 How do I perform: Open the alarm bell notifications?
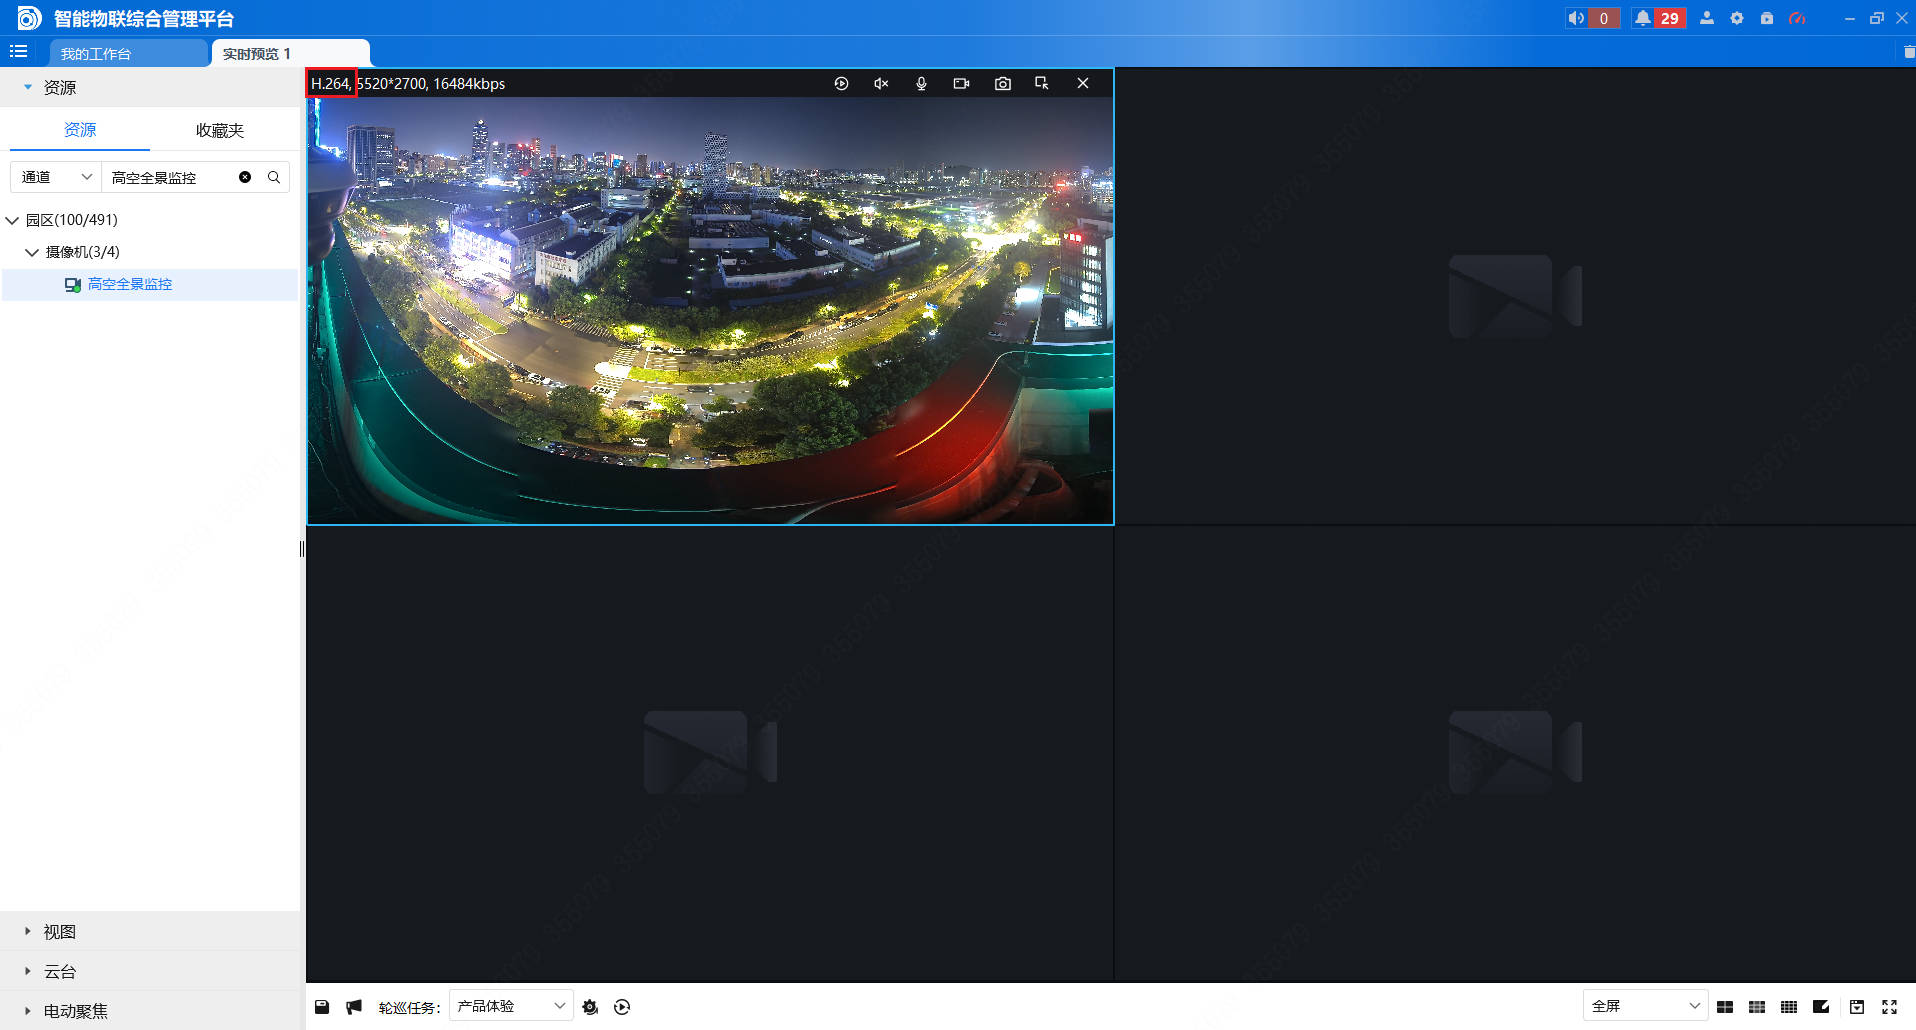[x=1643, y=18]
